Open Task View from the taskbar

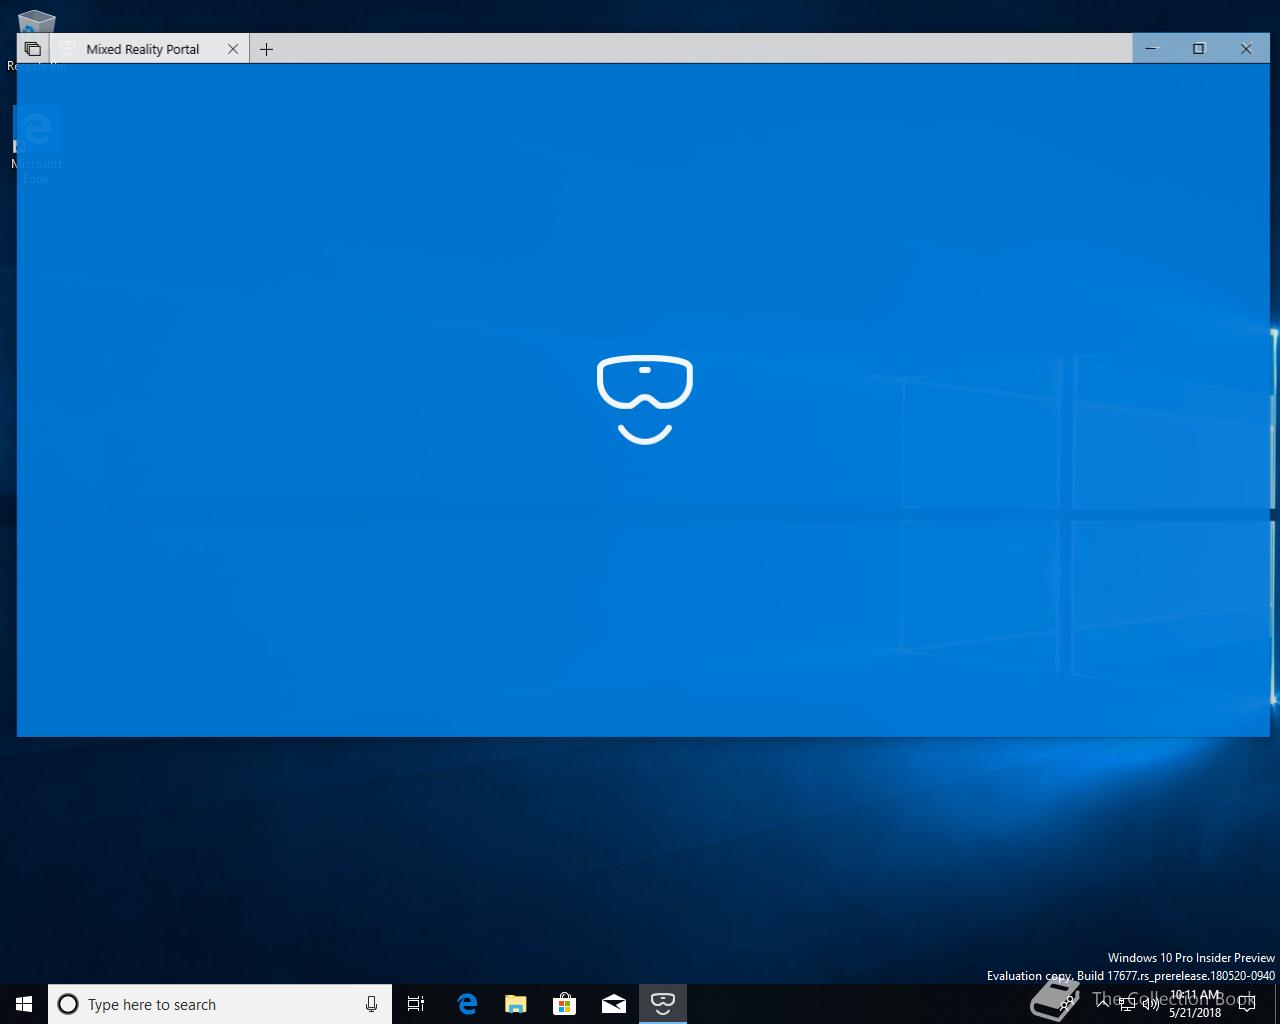(416, 1004)
